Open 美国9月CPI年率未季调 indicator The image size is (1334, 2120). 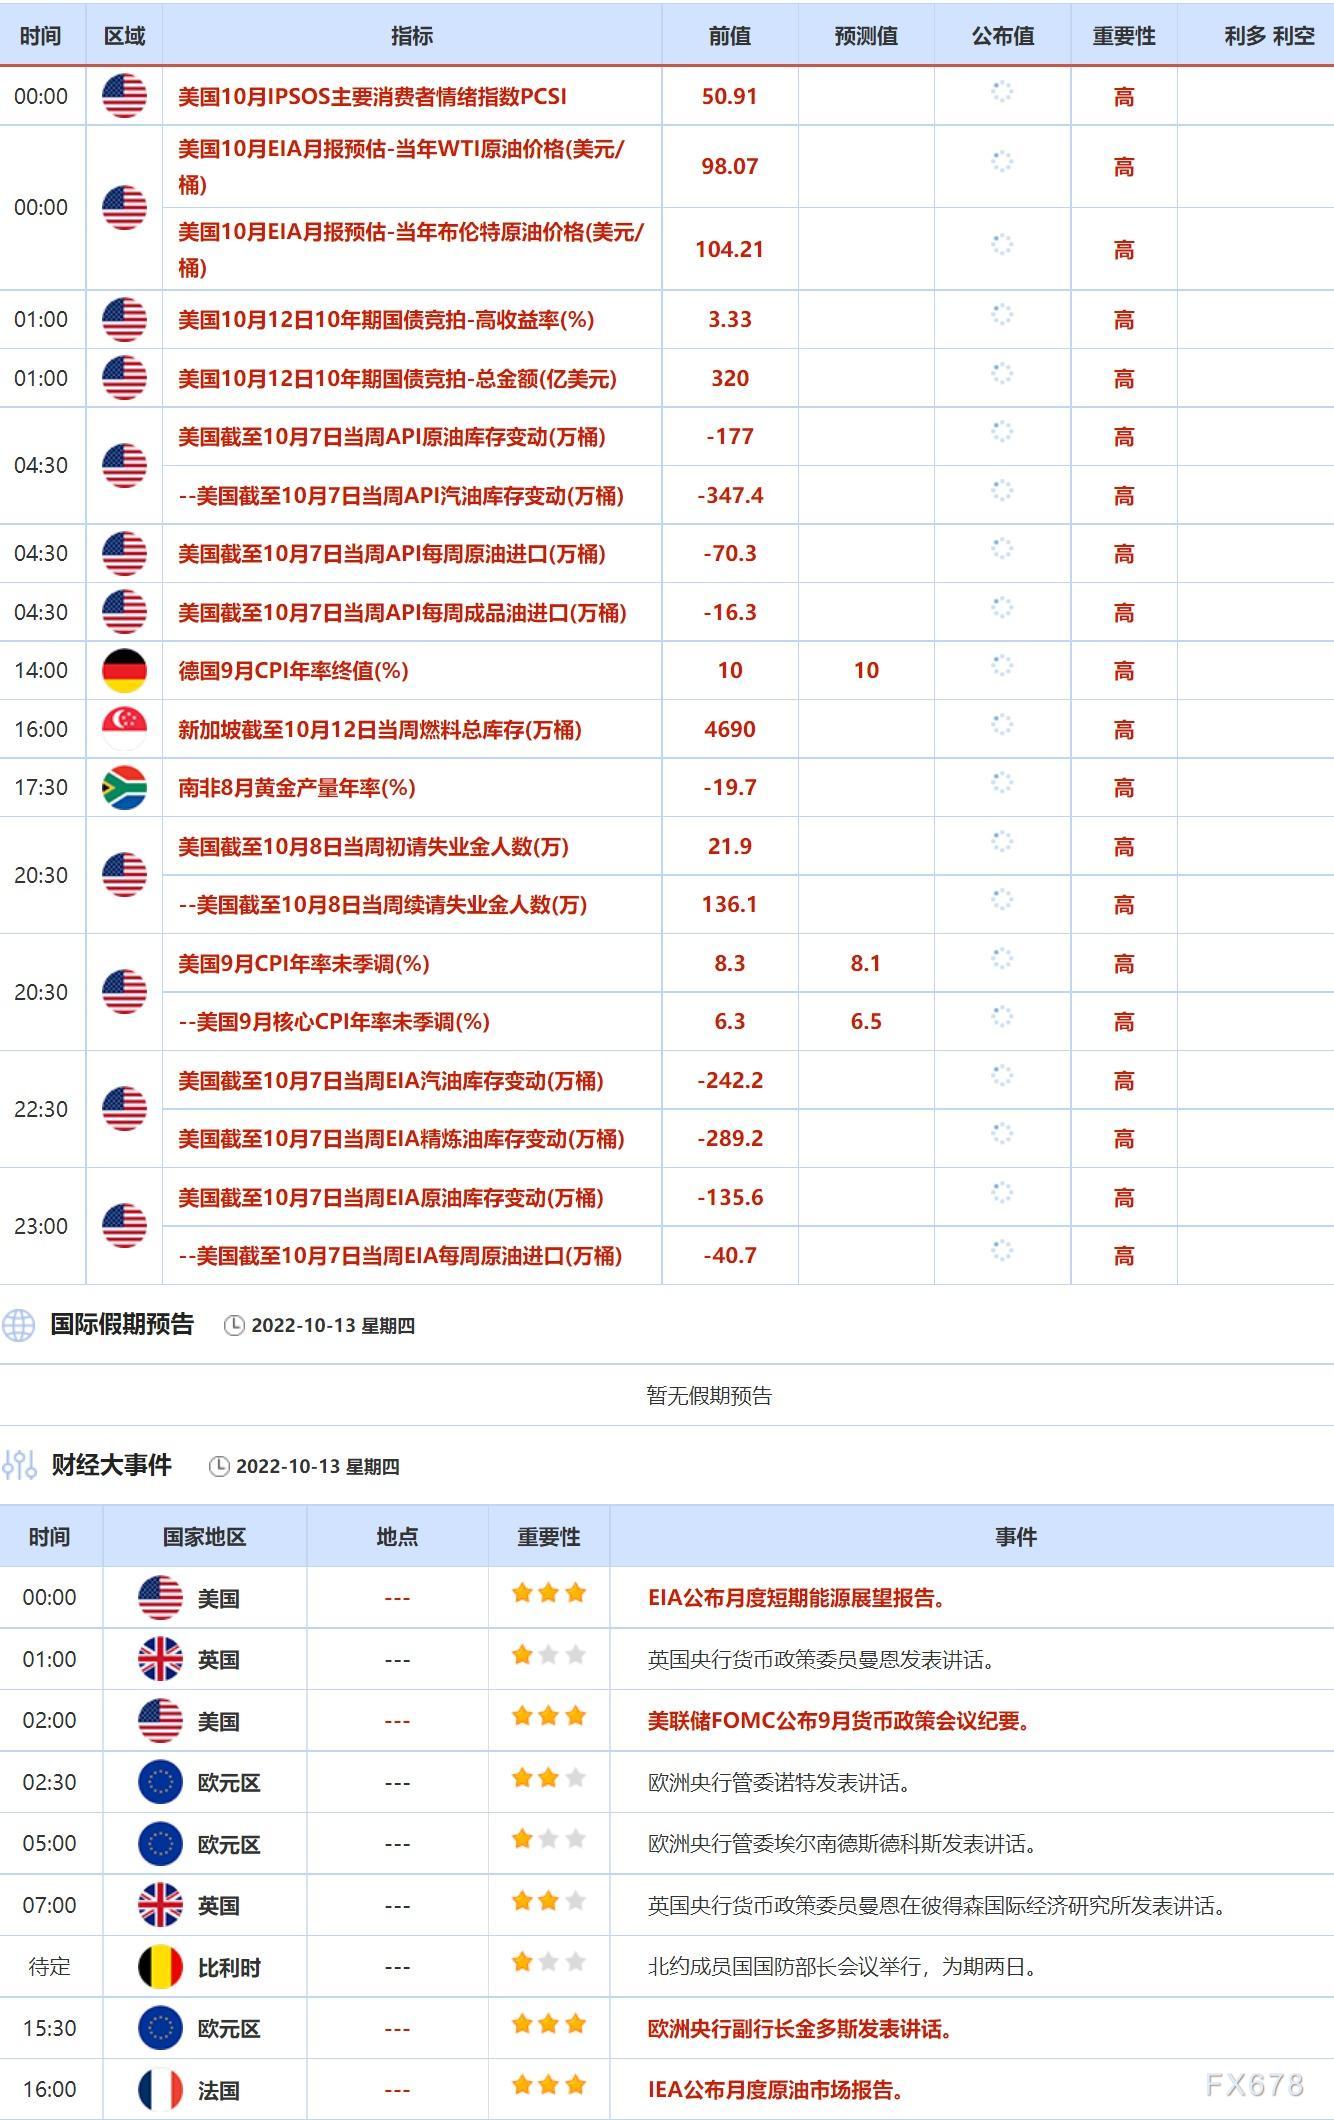tap(304, 964)
